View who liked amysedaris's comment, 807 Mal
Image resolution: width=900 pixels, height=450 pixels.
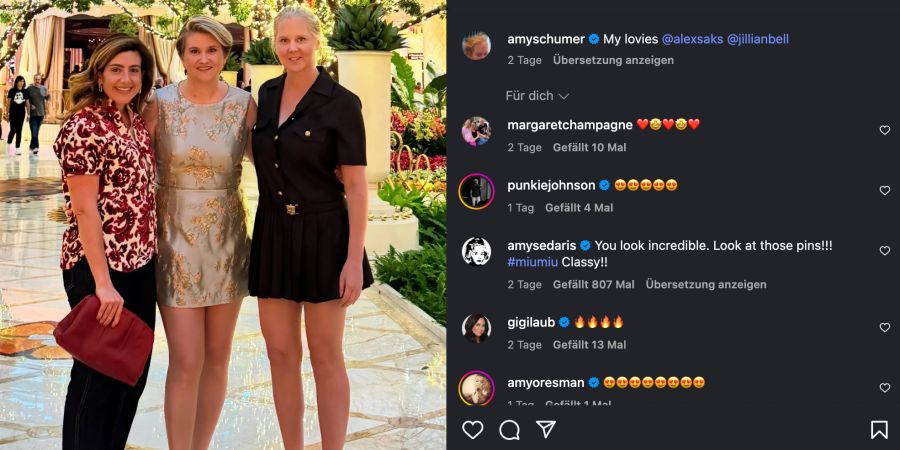593,285
